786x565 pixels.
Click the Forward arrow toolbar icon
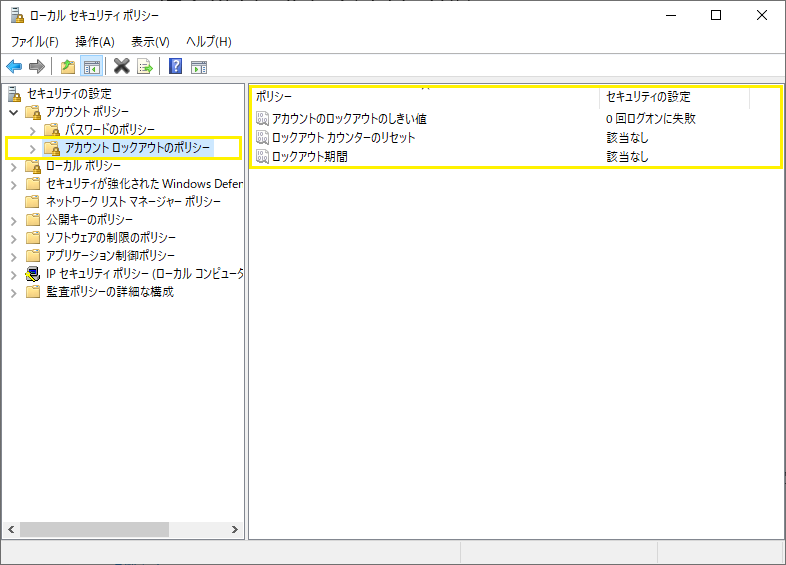[37, 66]
